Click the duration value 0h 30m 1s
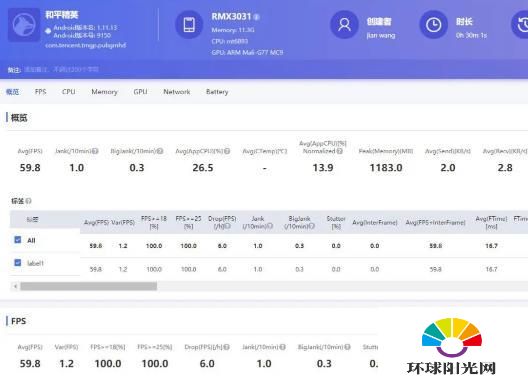 (x=471, y=35)
